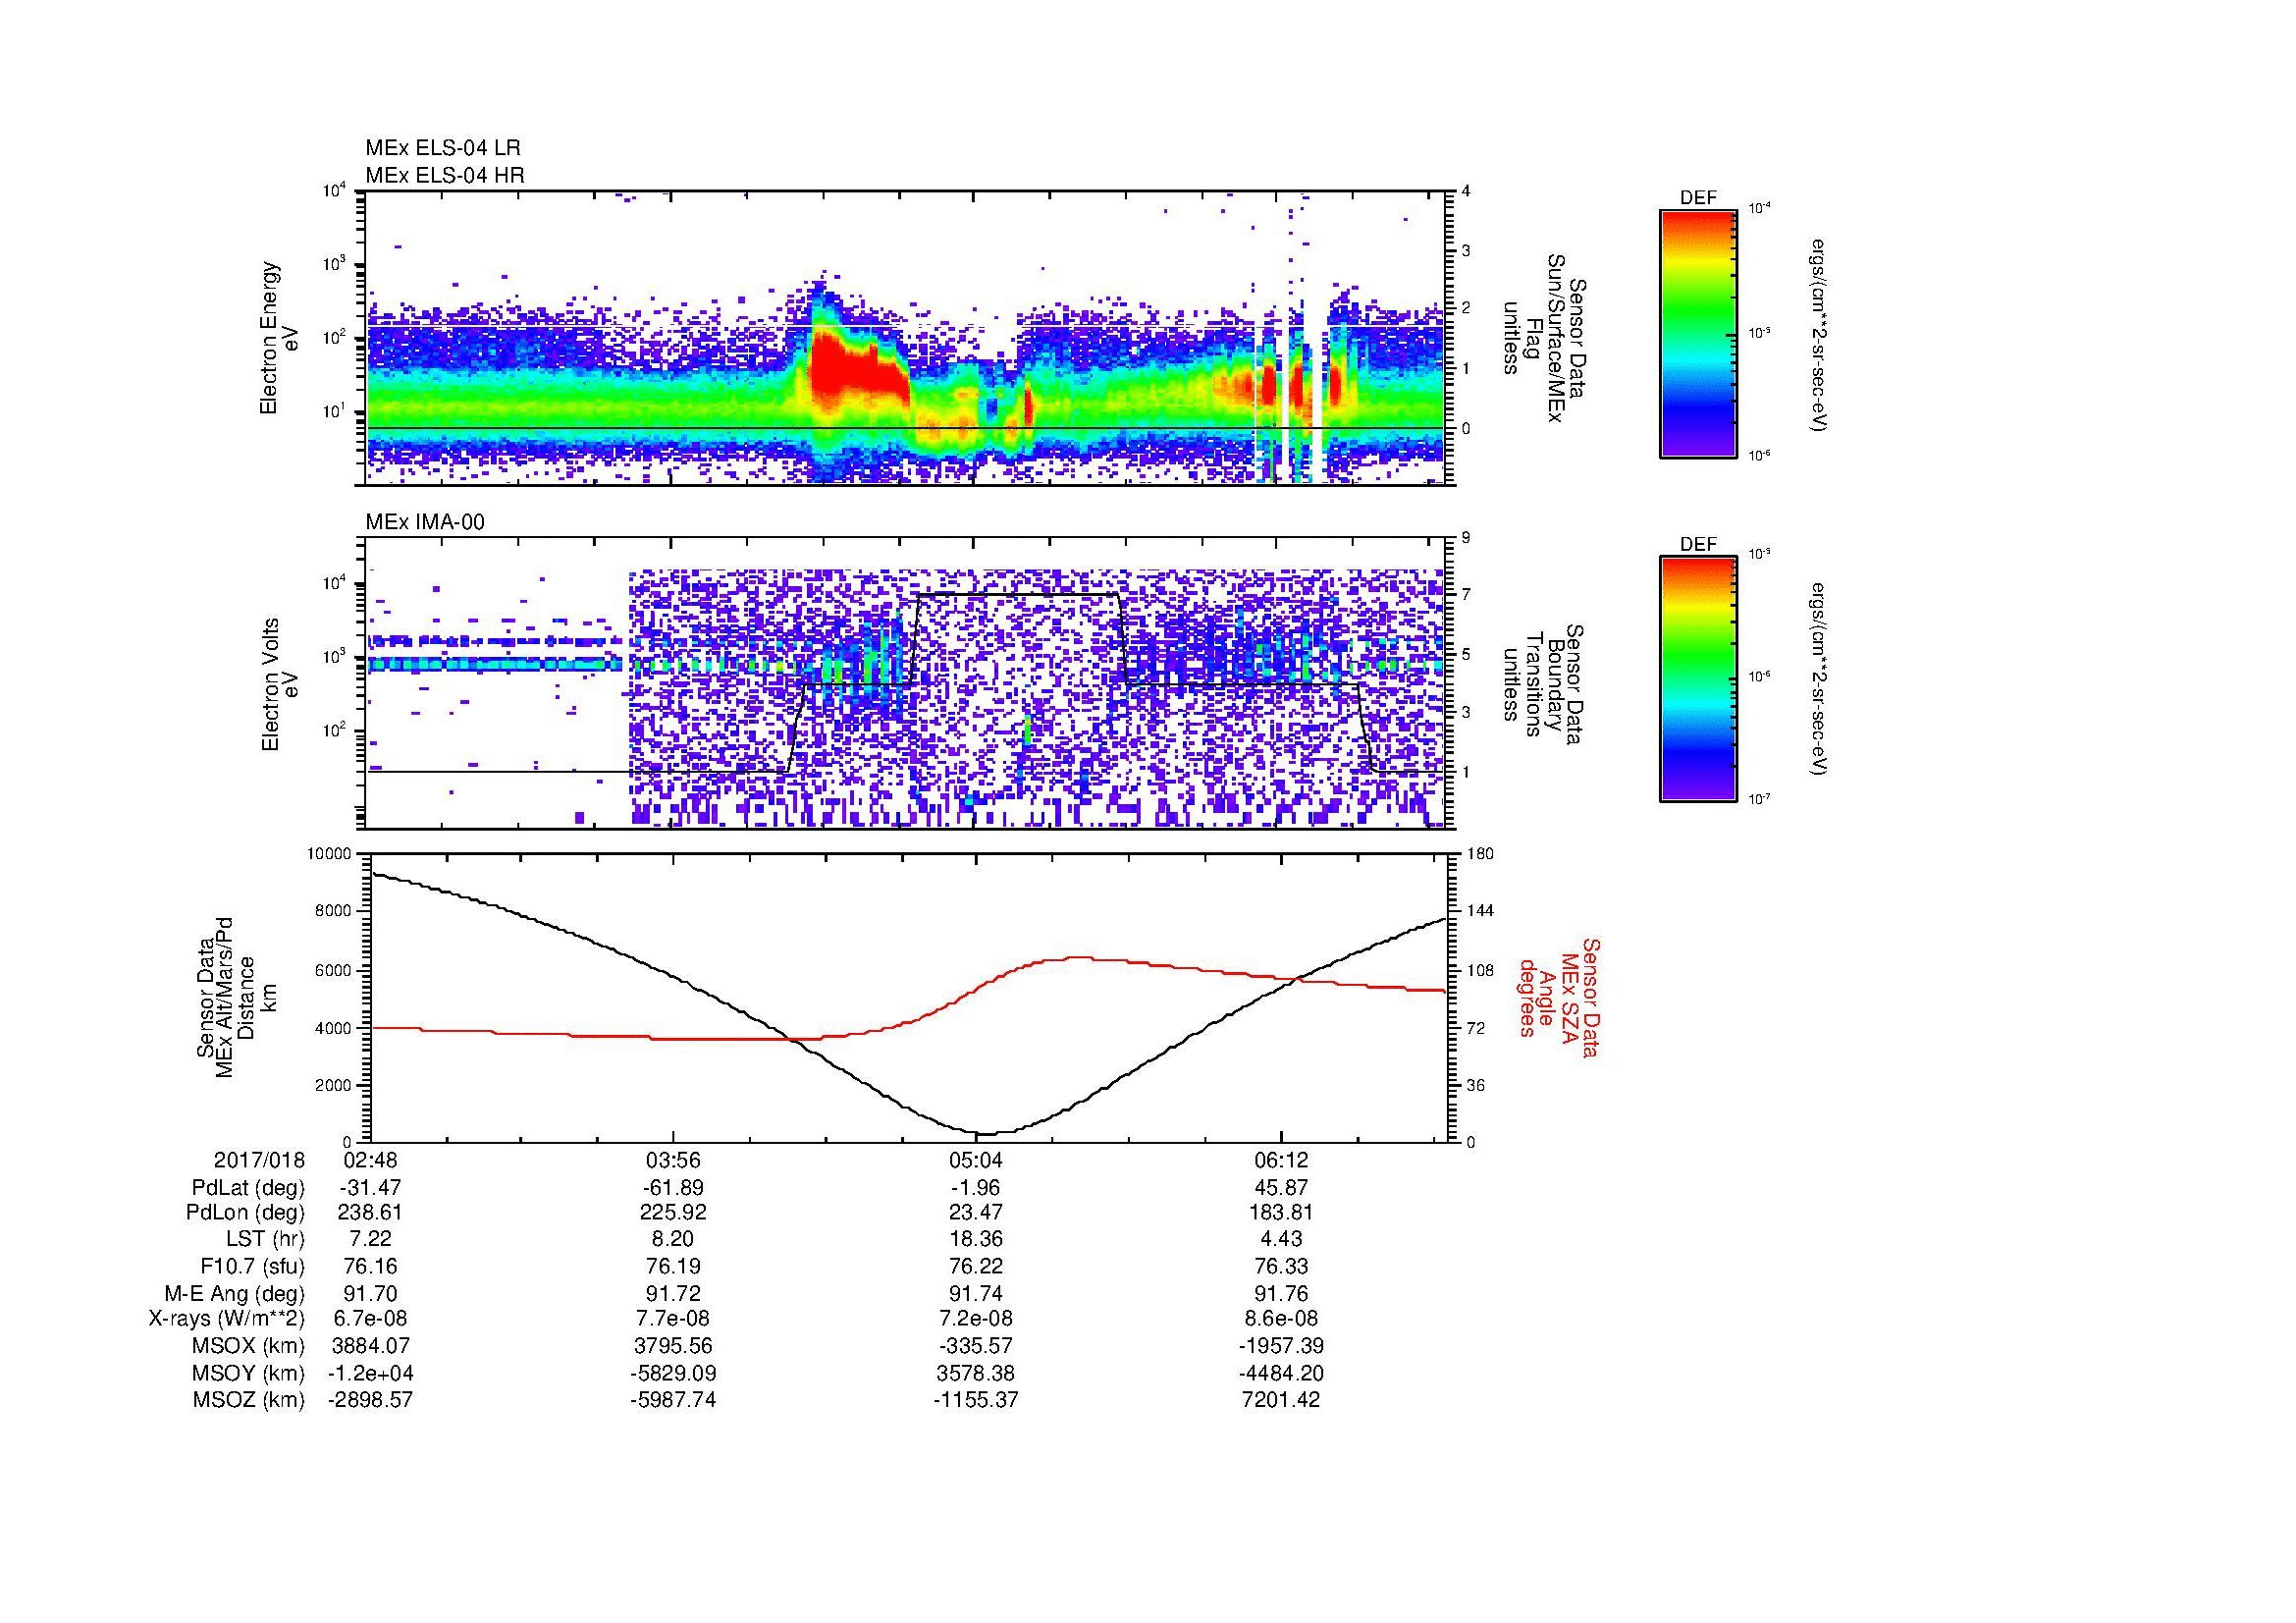Click the lowest point of black altitude curve
Viewport: 2296px width, 1623px height.
click(x=985, y=1134)
